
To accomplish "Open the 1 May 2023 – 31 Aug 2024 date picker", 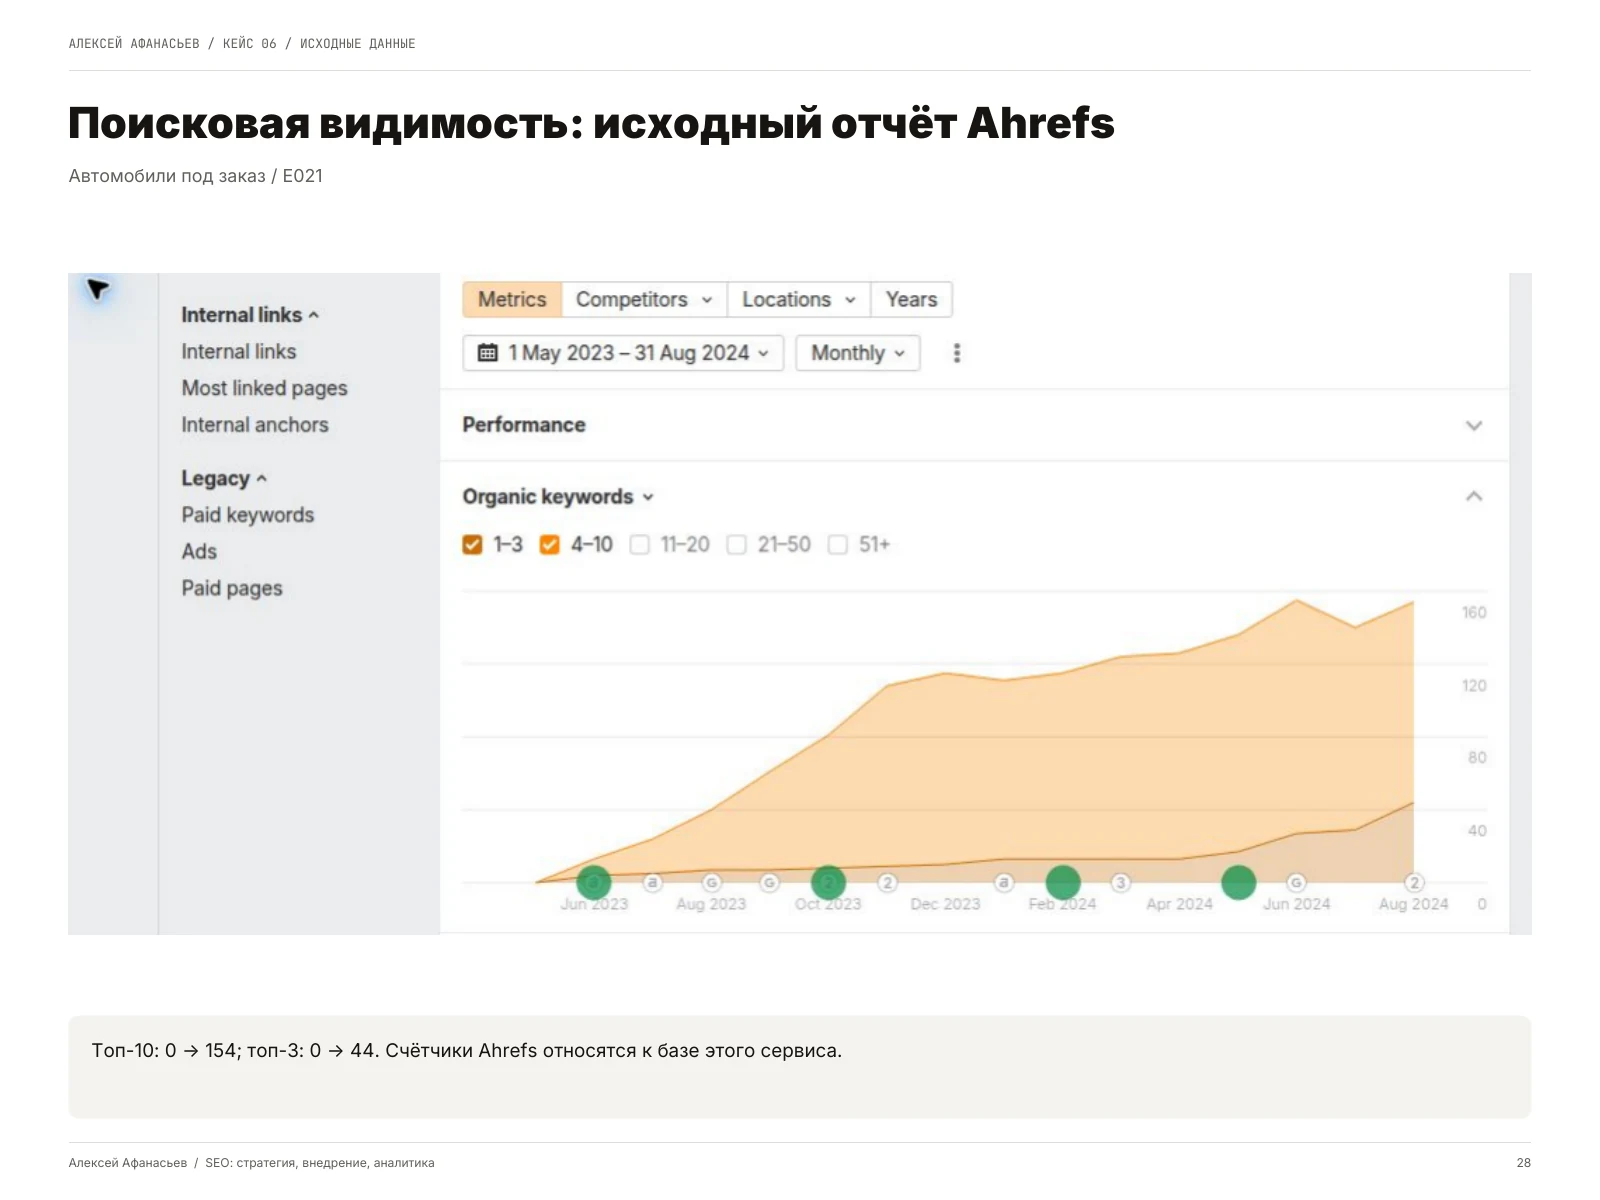I will pyautogui.click(x=623, y=353).
